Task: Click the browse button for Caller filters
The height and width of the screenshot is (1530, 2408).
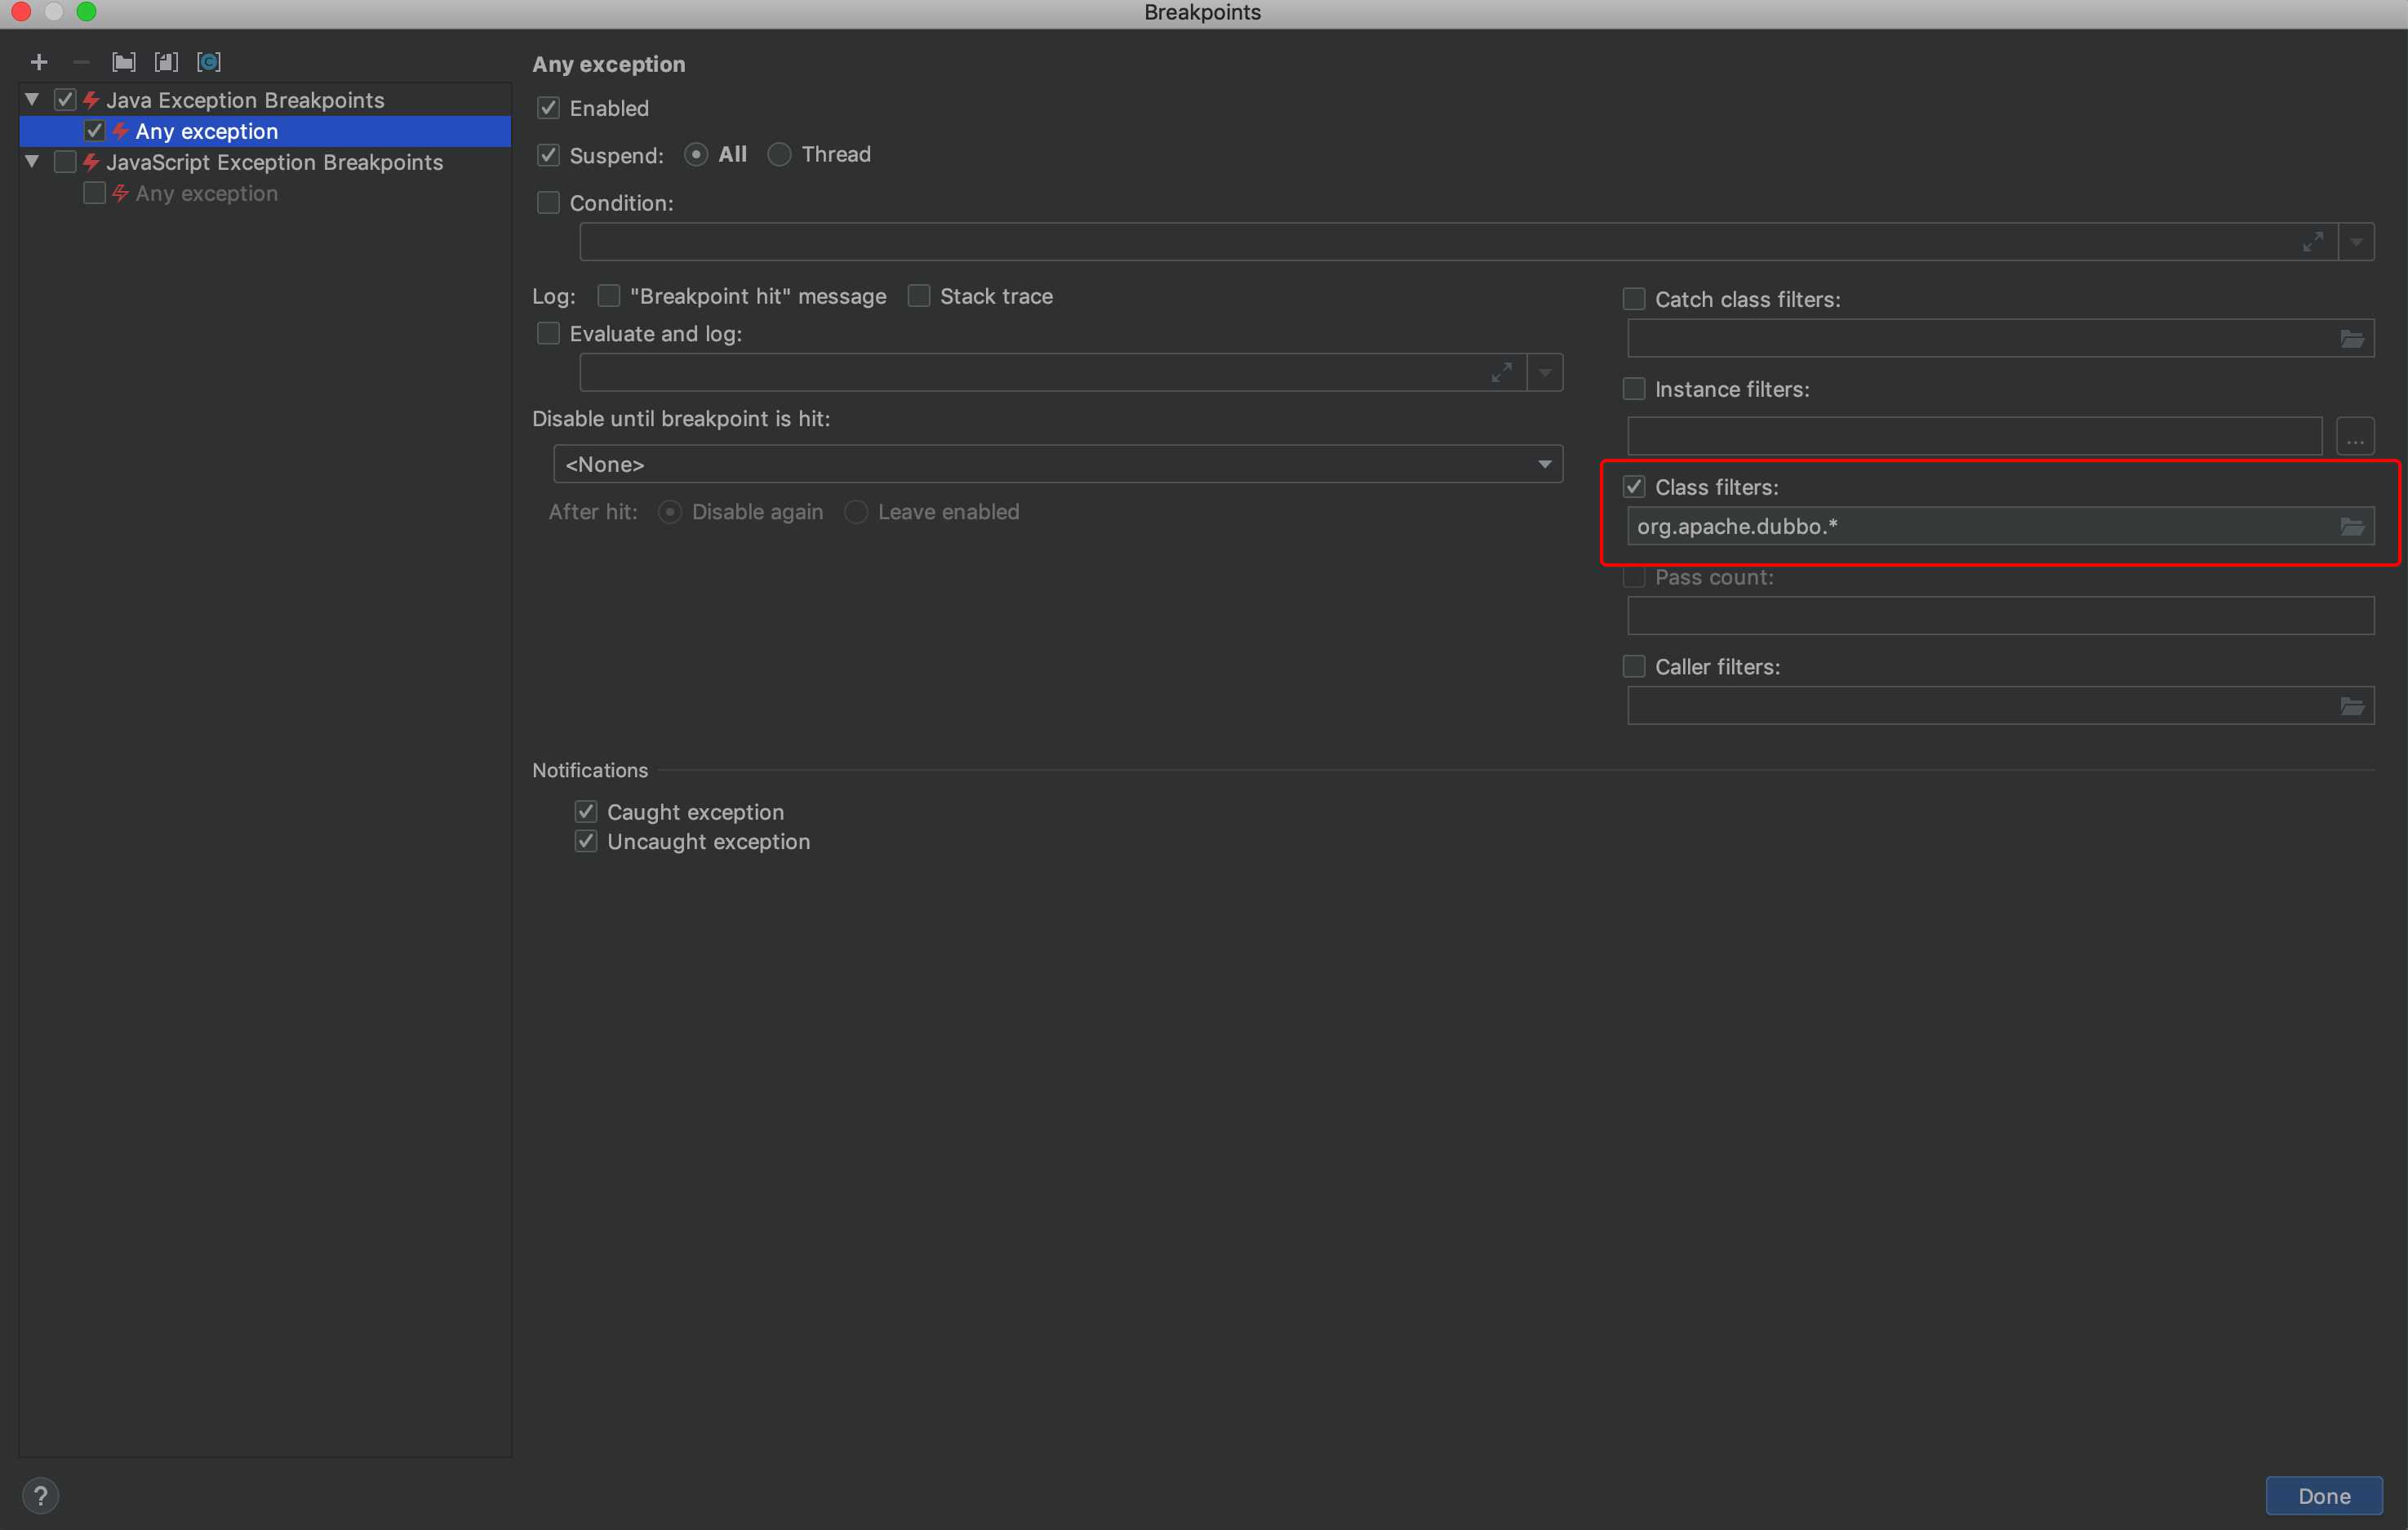Action: (2357, 704)
